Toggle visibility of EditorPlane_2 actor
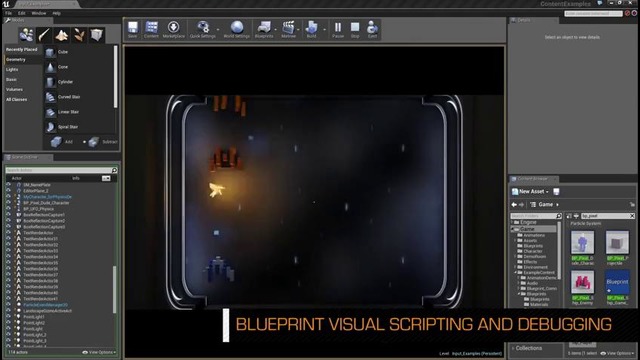This screenshot has width=640, height=360. point(8,191)
